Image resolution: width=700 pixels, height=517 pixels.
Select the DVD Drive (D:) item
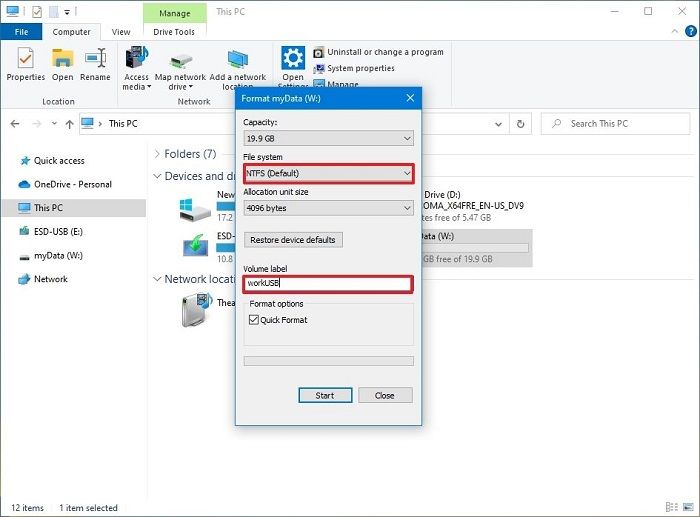[x=473, y=206]
